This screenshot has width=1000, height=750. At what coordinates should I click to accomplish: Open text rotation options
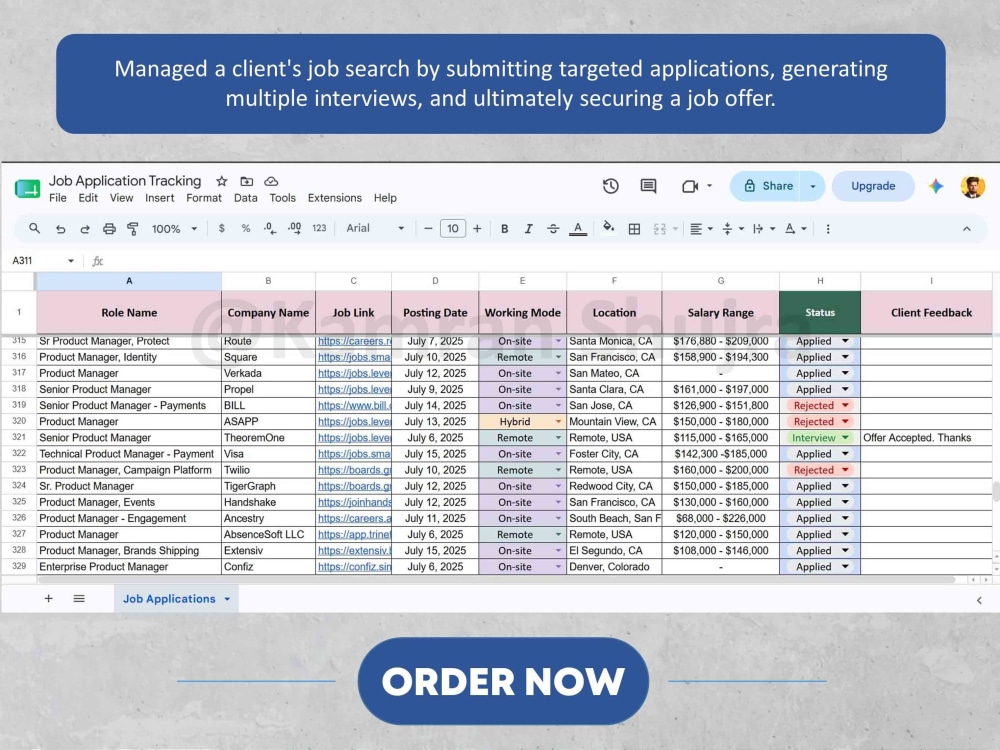pyautogui.click(x=795, y=228)
